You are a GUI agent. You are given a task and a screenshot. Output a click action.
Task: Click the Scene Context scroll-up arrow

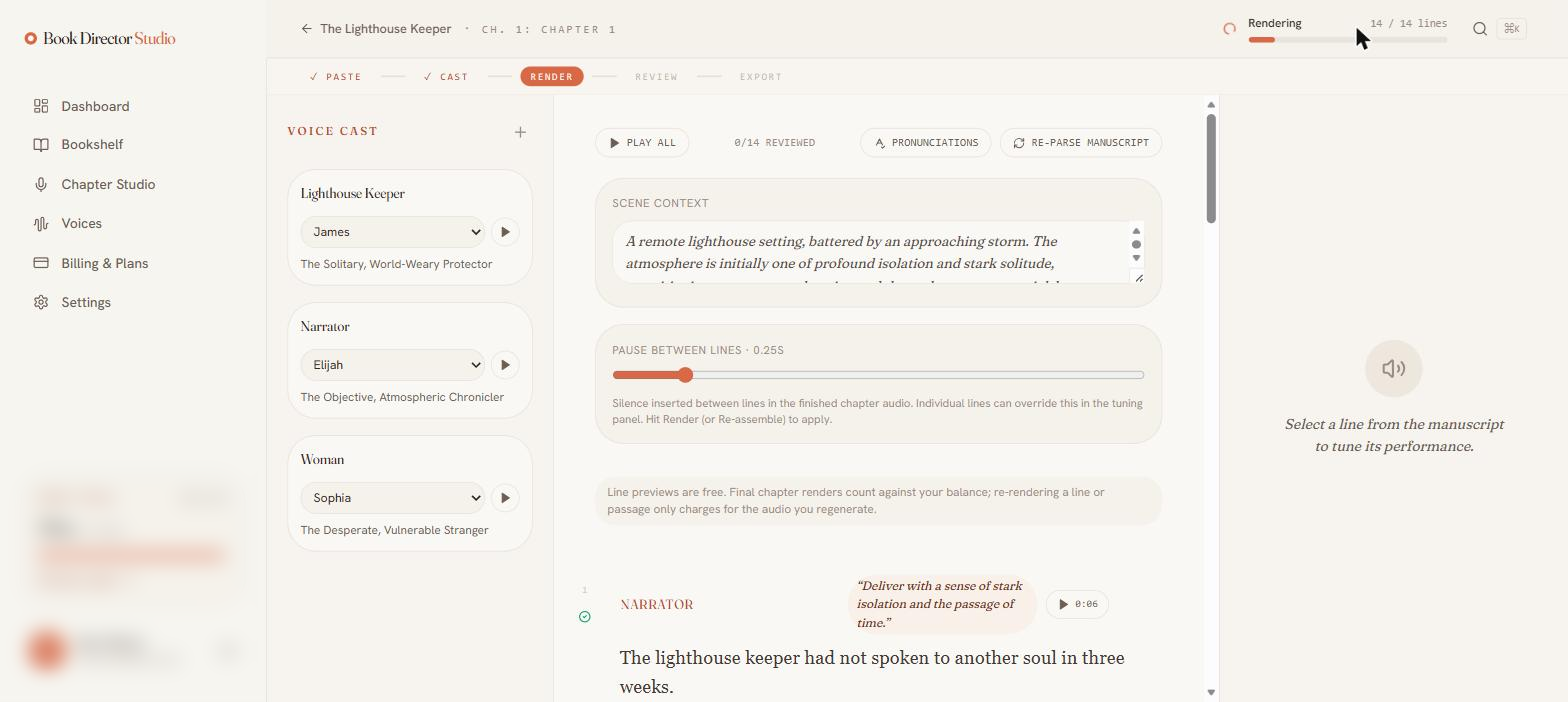pos(1136,231)
